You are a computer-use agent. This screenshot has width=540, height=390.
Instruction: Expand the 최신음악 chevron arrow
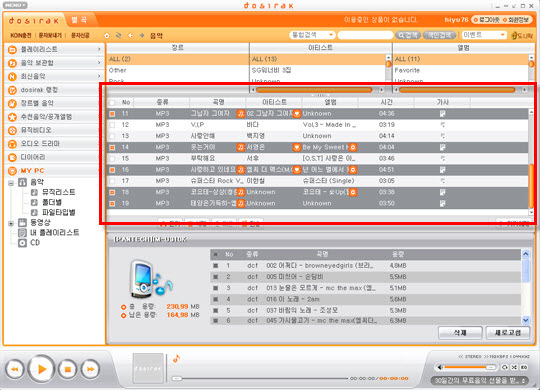coord(99,76)
